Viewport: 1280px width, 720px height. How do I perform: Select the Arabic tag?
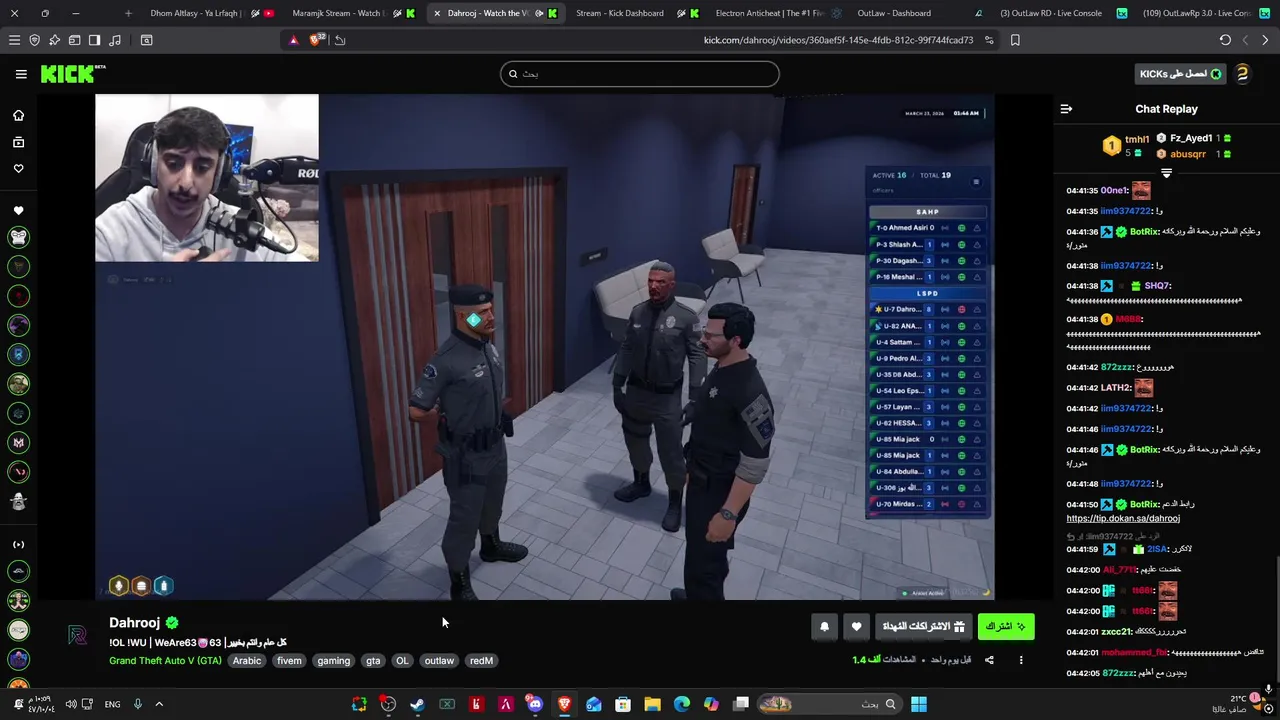(x=247, y=661)
